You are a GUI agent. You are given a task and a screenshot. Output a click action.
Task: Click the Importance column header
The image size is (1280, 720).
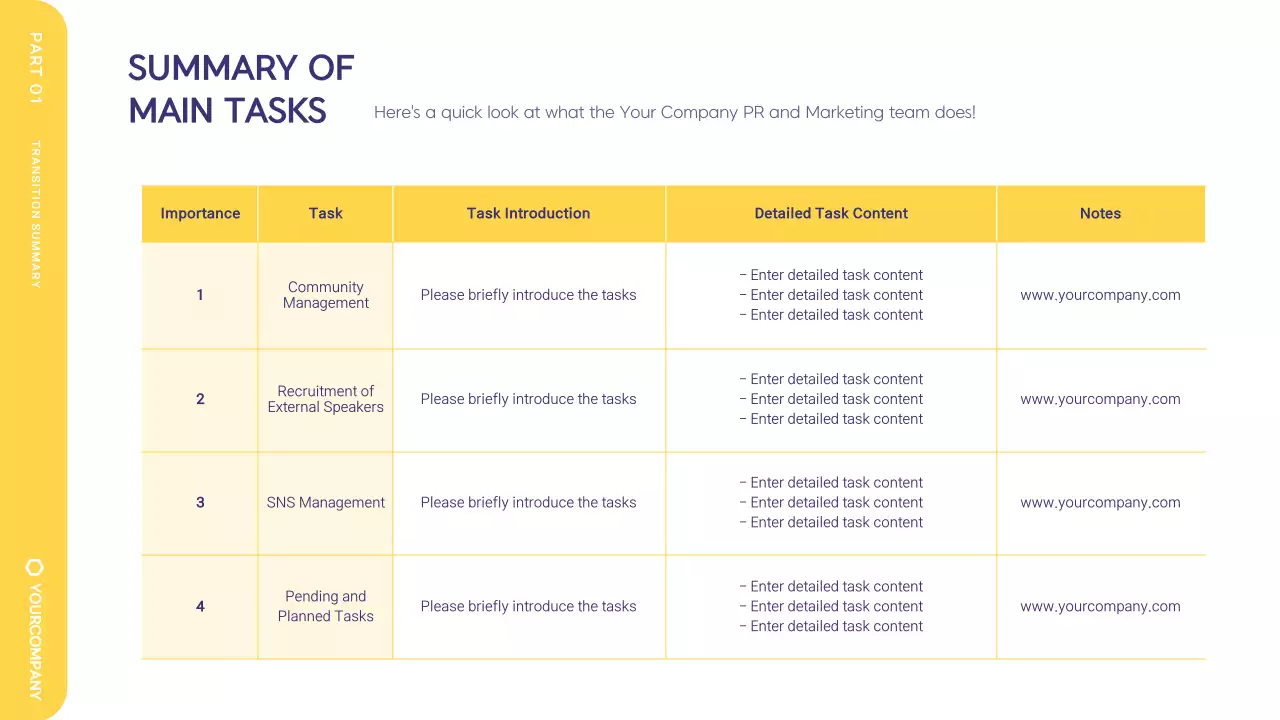point(200,213)
